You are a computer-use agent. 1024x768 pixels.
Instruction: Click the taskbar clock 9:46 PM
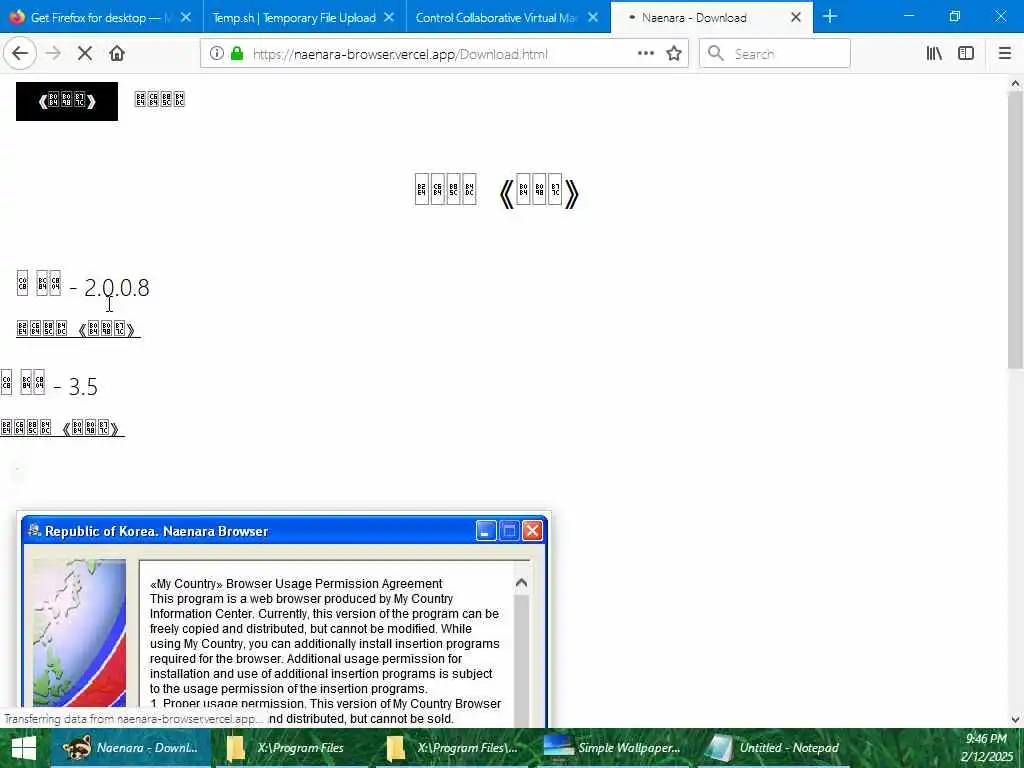[986, 739]
